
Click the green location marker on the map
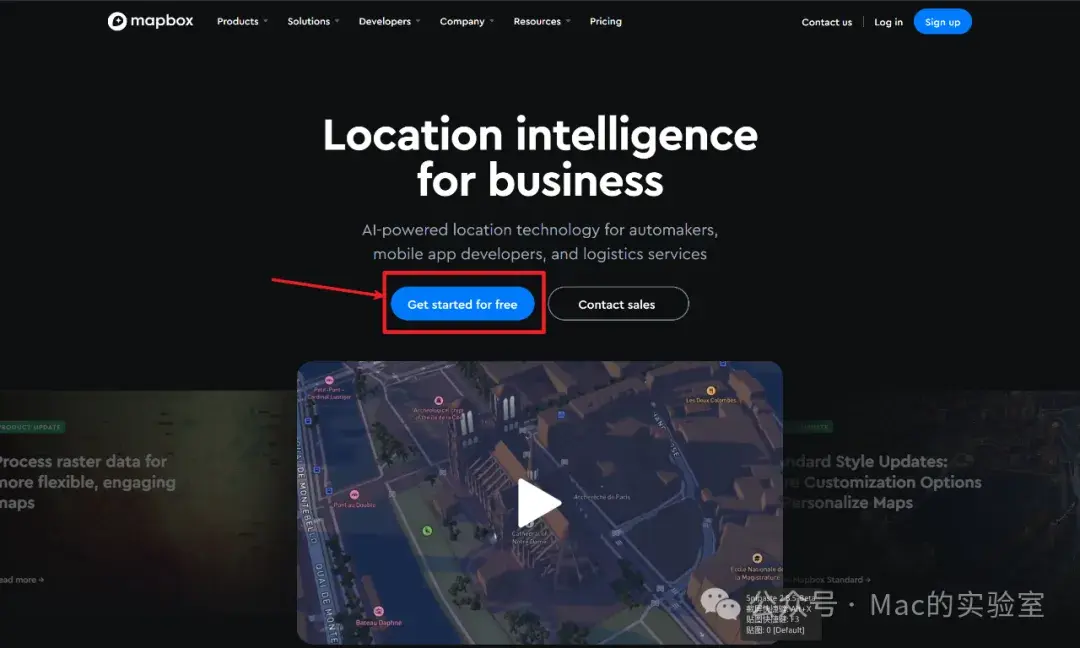pos(426,531)
